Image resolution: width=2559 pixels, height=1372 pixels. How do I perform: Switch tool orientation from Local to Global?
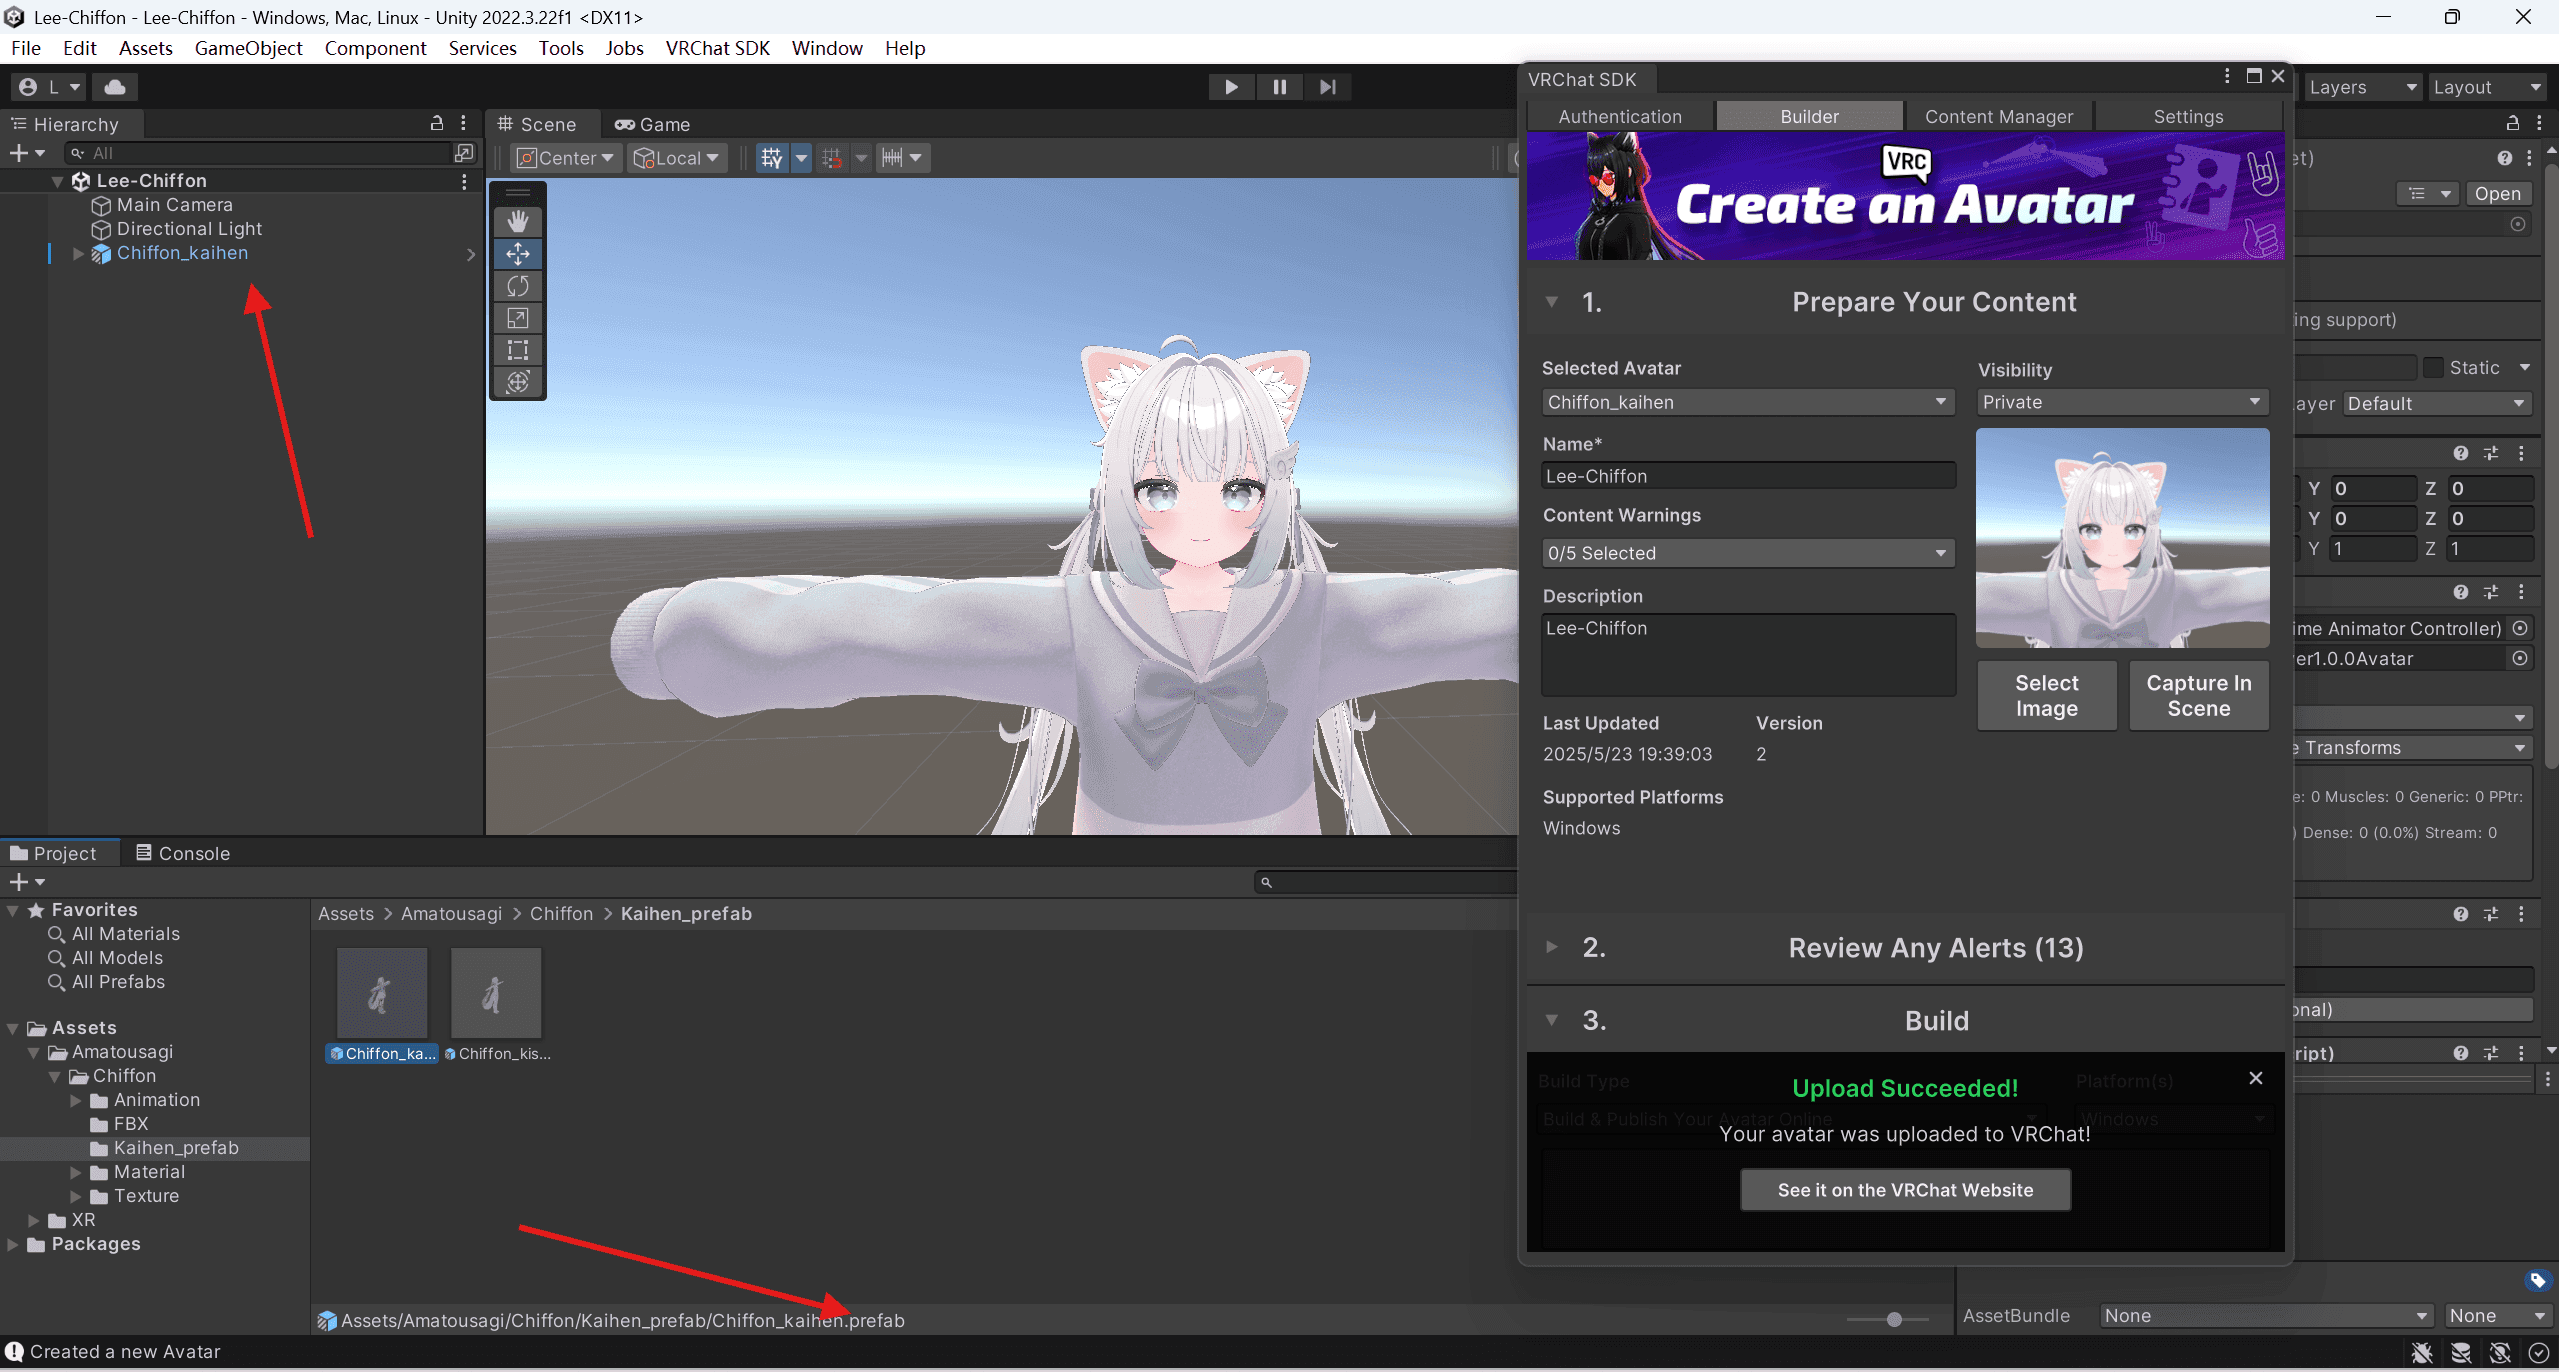pos(677,157)
